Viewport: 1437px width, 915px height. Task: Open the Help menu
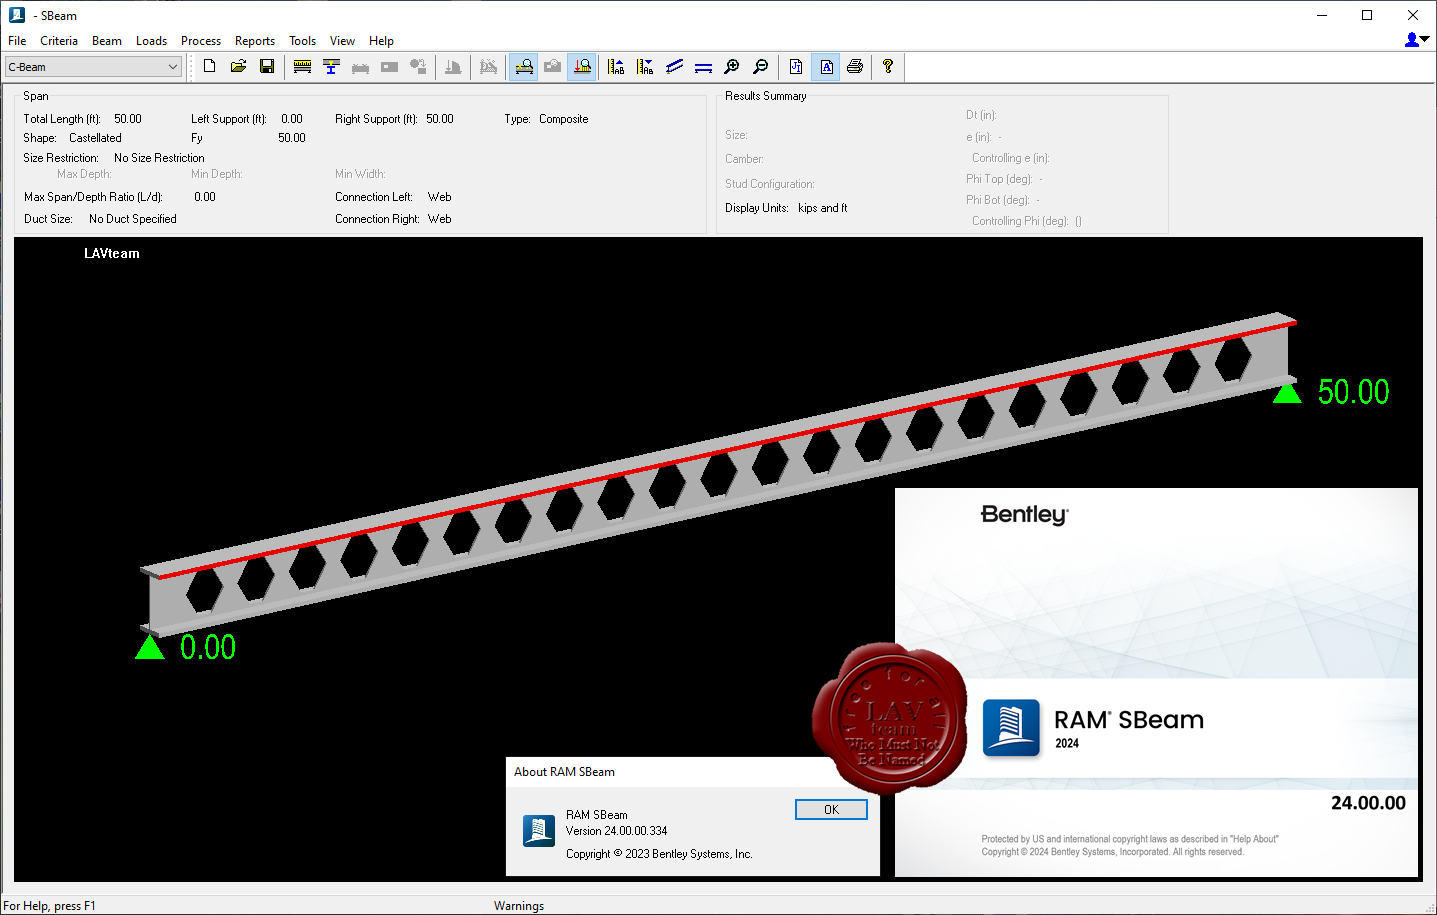coord(381,41)
